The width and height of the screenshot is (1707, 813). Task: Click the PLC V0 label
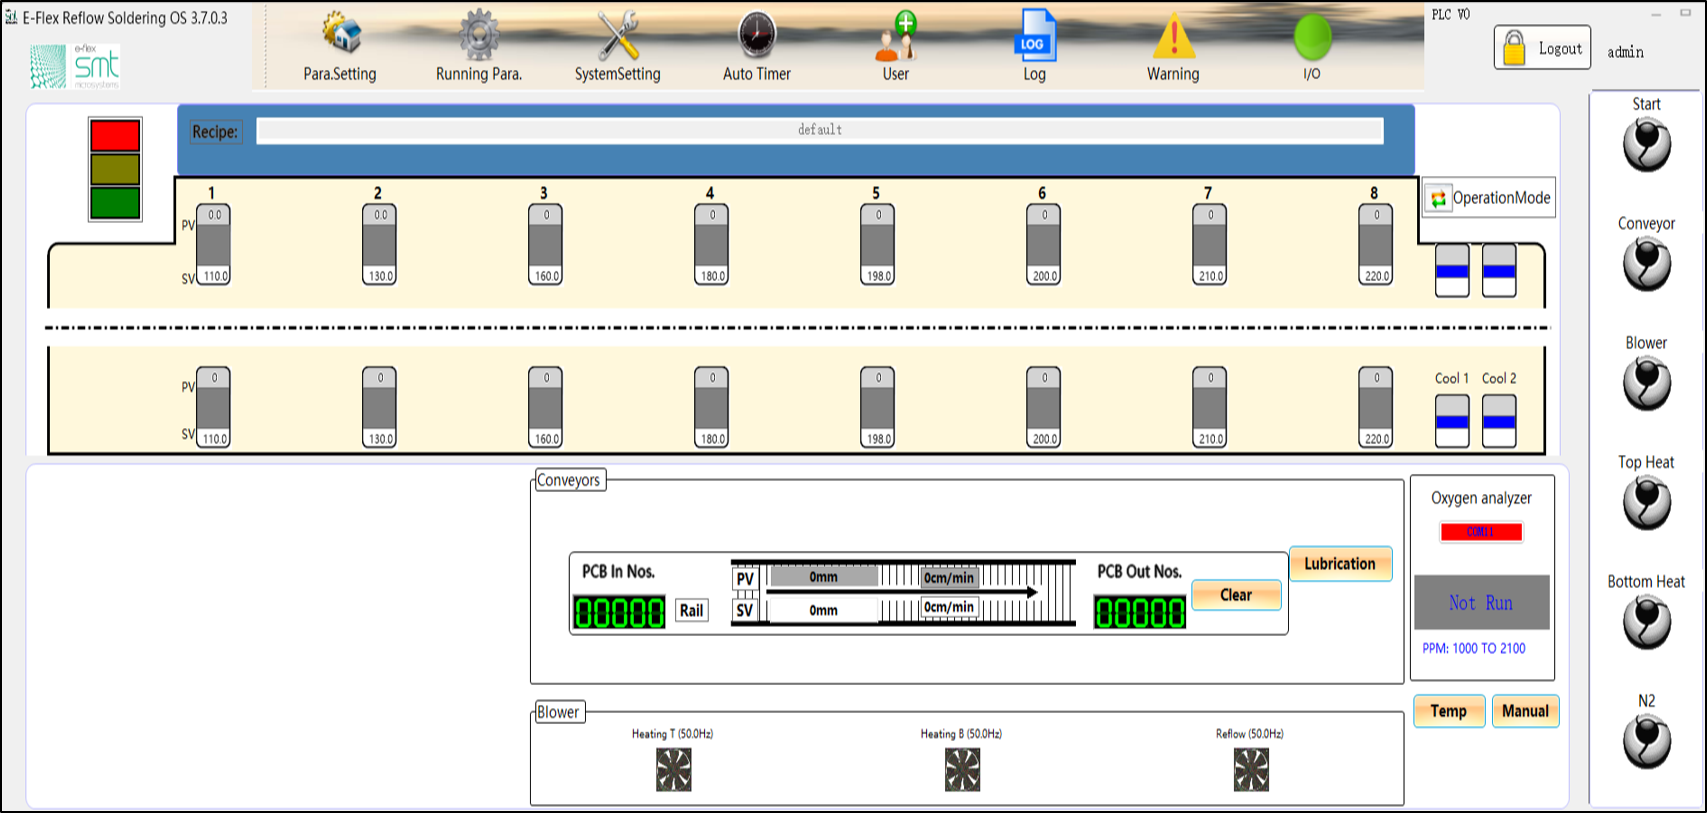[1450, 14]
